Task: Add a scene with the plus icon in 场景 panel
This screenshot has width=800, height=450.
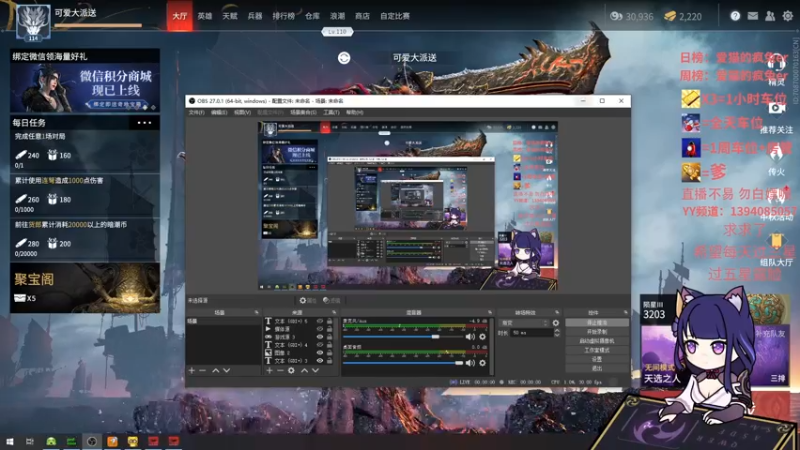Action: click(x=192, y=370)
